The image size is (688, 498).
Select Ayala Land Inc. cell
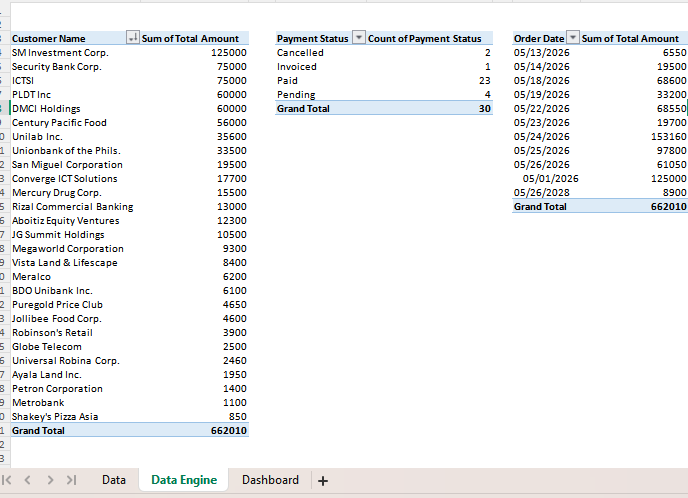tap(75, 375)
